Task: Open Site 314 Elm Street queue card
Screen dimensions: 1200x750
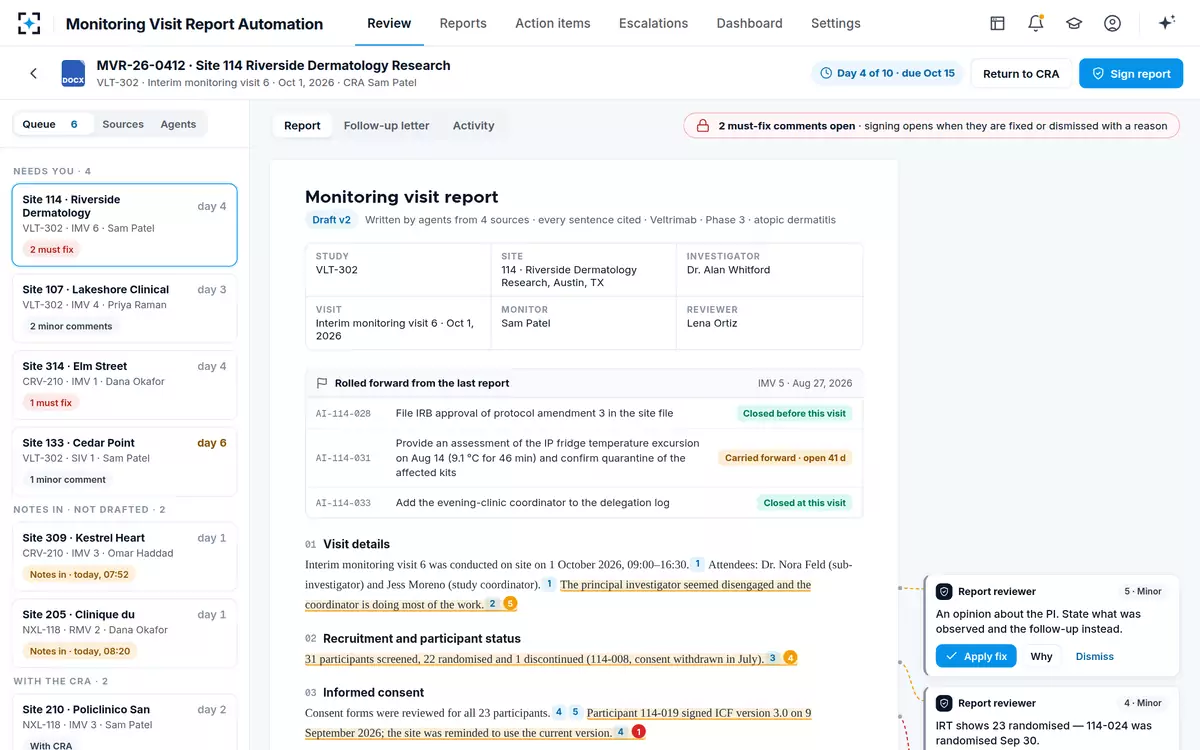Action: coord(124,385)
